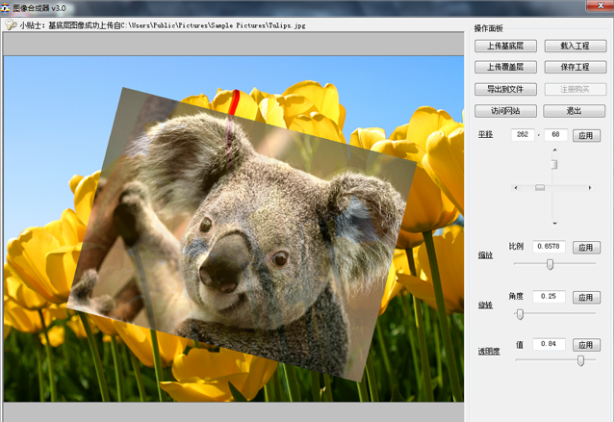This screenshot has height=422, width=614.
Task: Apply 缩放 scale with its 应用 button
Action: [586, 247]
